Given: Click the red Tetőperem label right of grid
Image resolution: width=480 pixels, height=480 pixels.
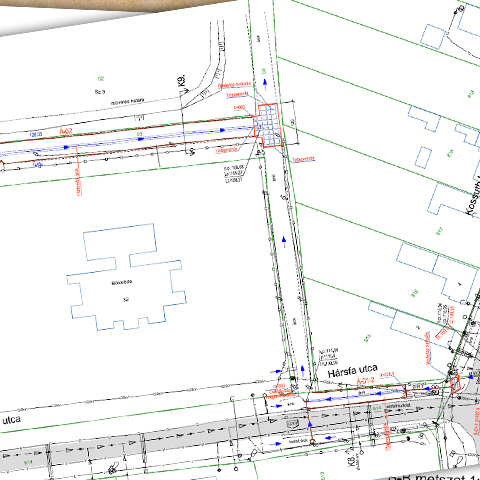Looking at the screenshot, I should click(x=304, y=159).
